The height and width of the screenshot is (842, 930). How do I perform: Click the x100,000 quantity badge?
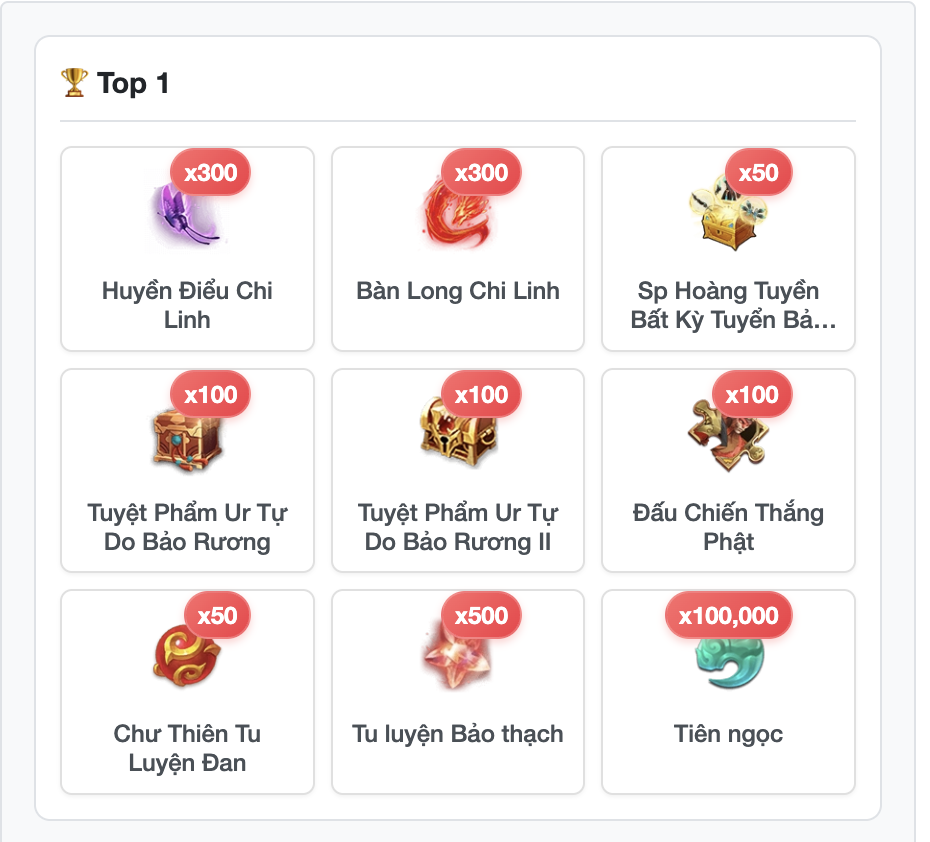click(728, 615)
